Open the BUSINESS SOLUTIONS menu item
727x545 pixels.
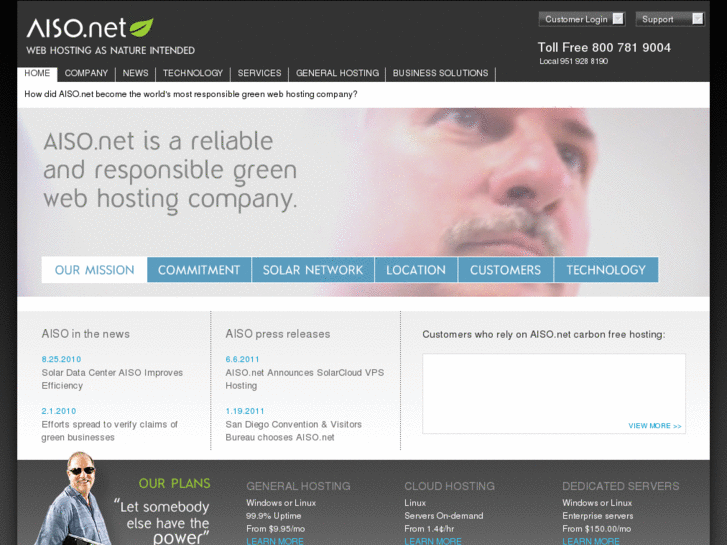click(x=440, y=73)
